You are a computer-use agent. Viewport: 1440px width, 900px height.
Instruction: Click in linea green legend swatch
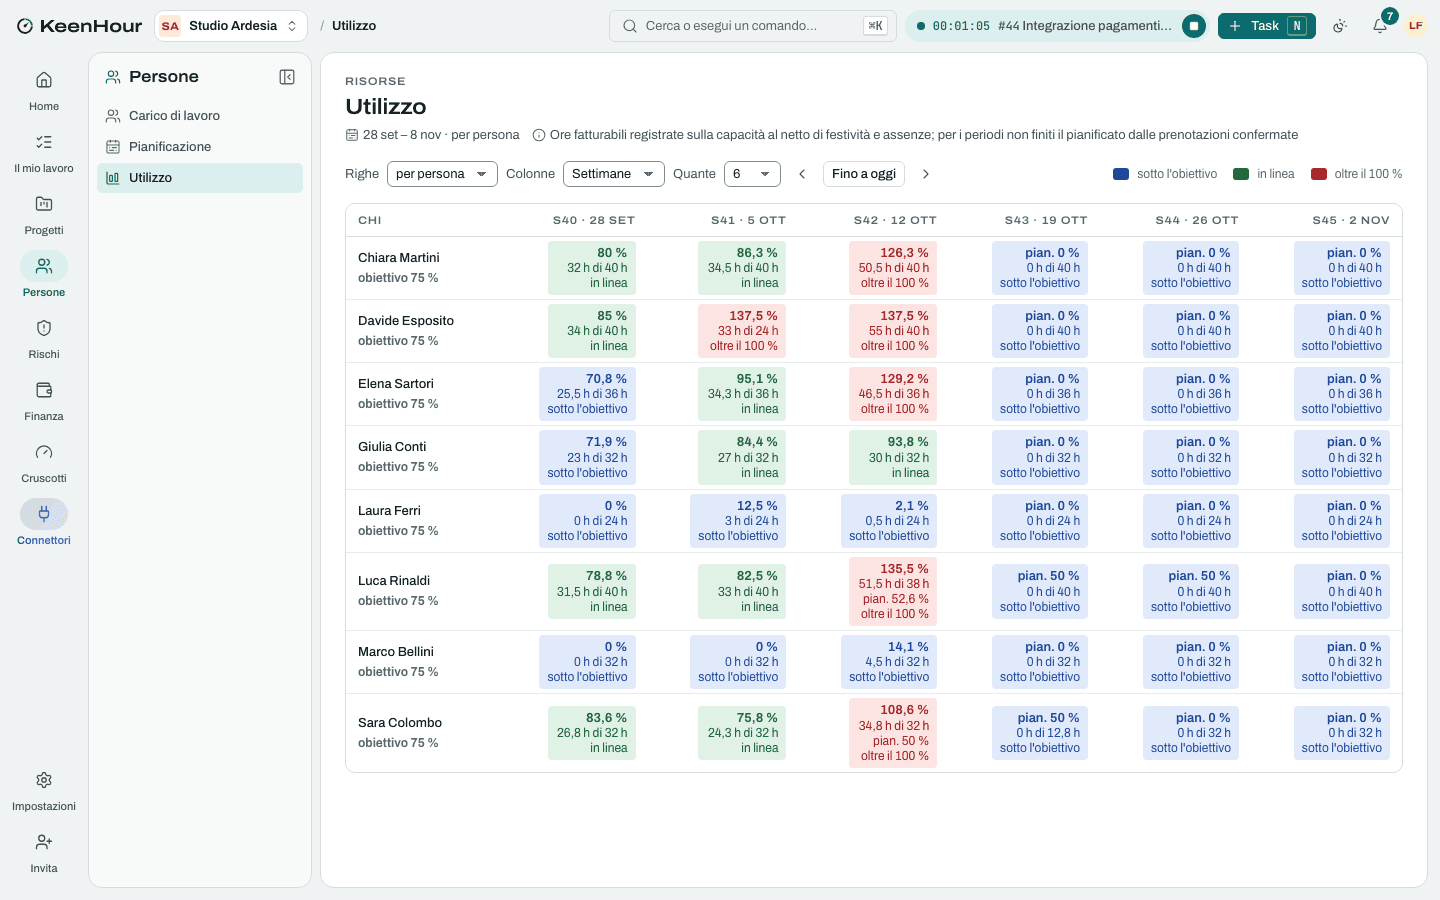click(1241, 174)
